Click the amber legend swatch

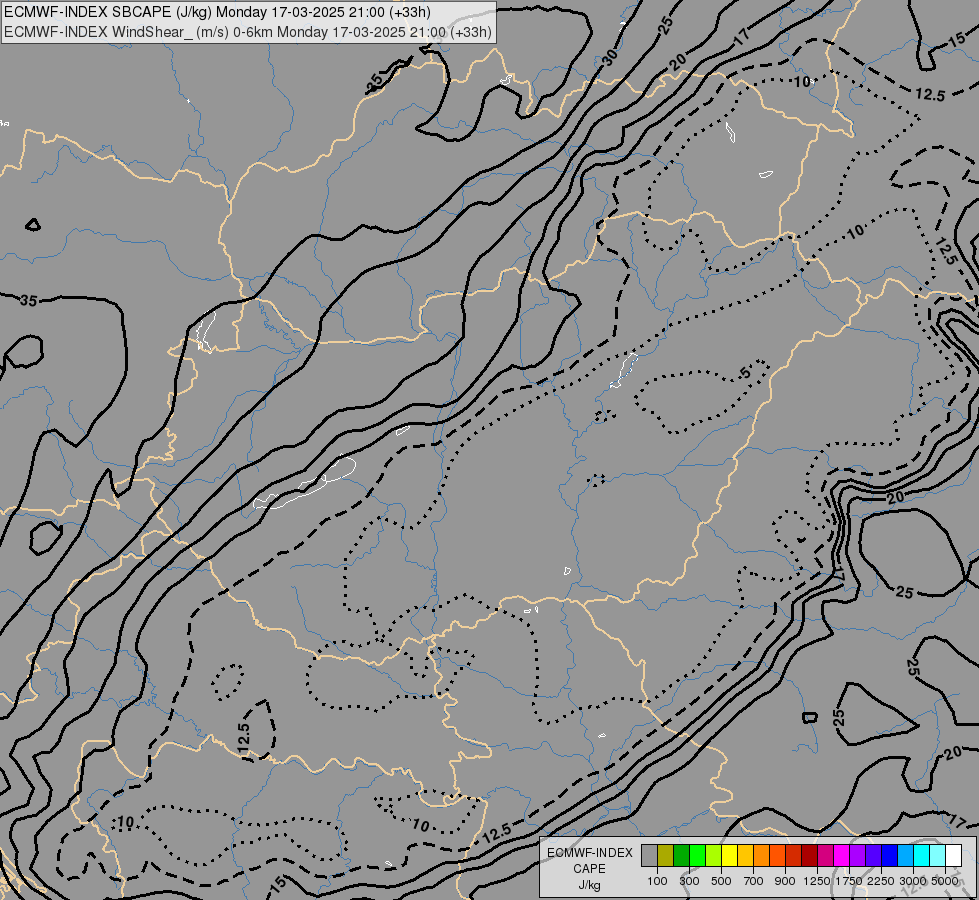click(x=745, y=856)
